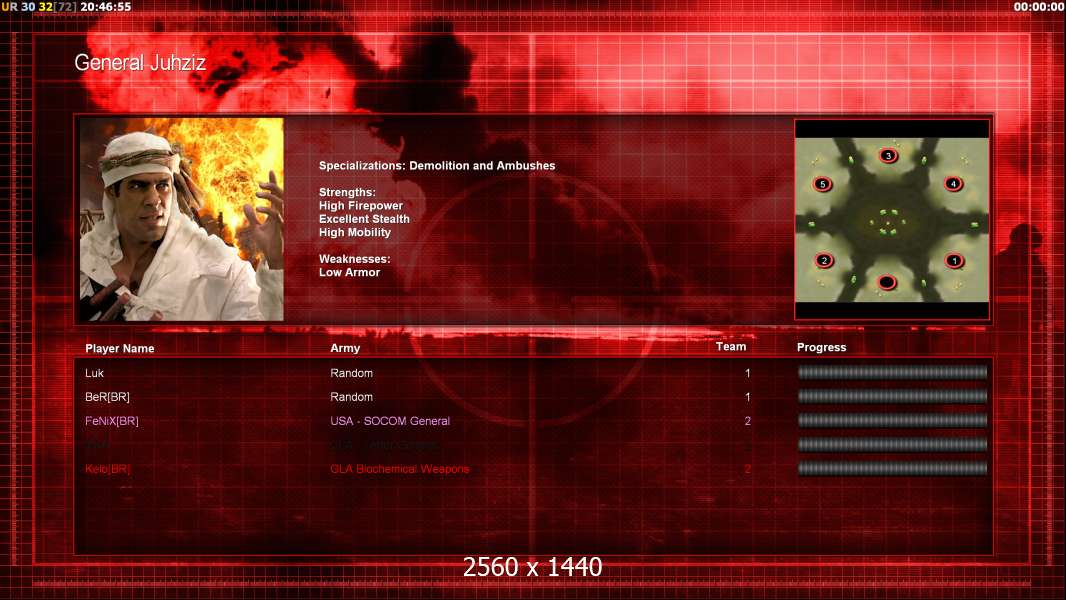Click Luk's loading progress bar
Viewport: 1066px width, 600px height.
892,372
